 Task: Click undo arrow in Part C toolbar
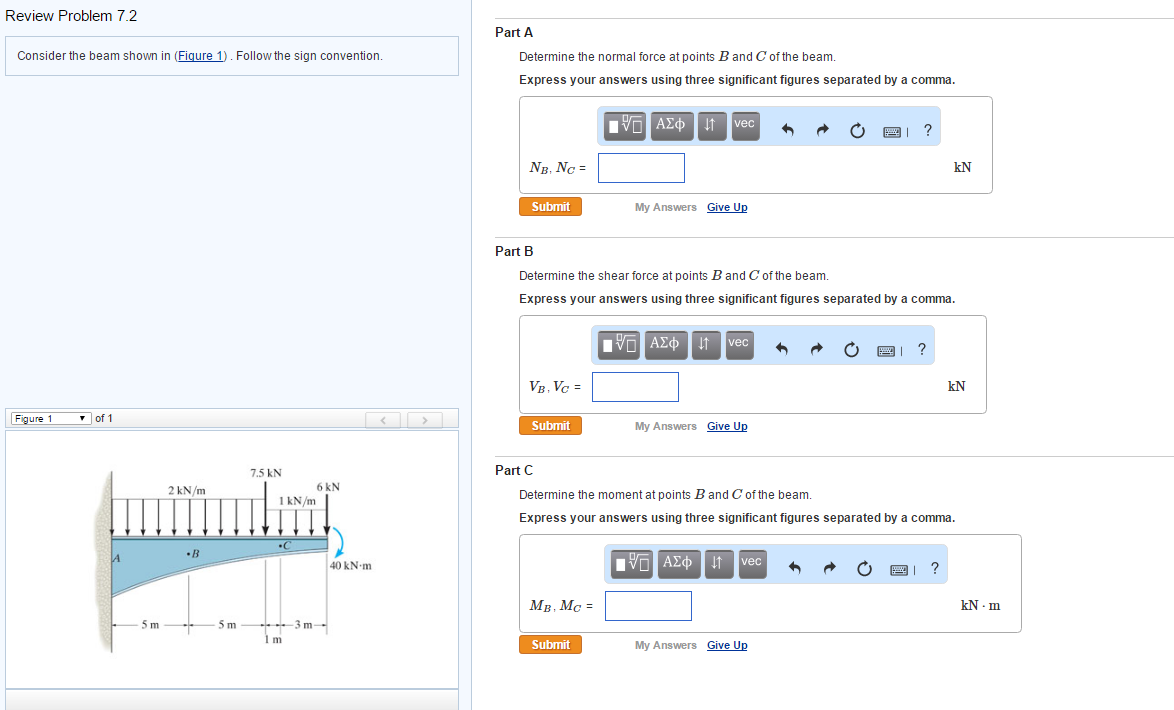pyautogui.click(x=794, y=568)
